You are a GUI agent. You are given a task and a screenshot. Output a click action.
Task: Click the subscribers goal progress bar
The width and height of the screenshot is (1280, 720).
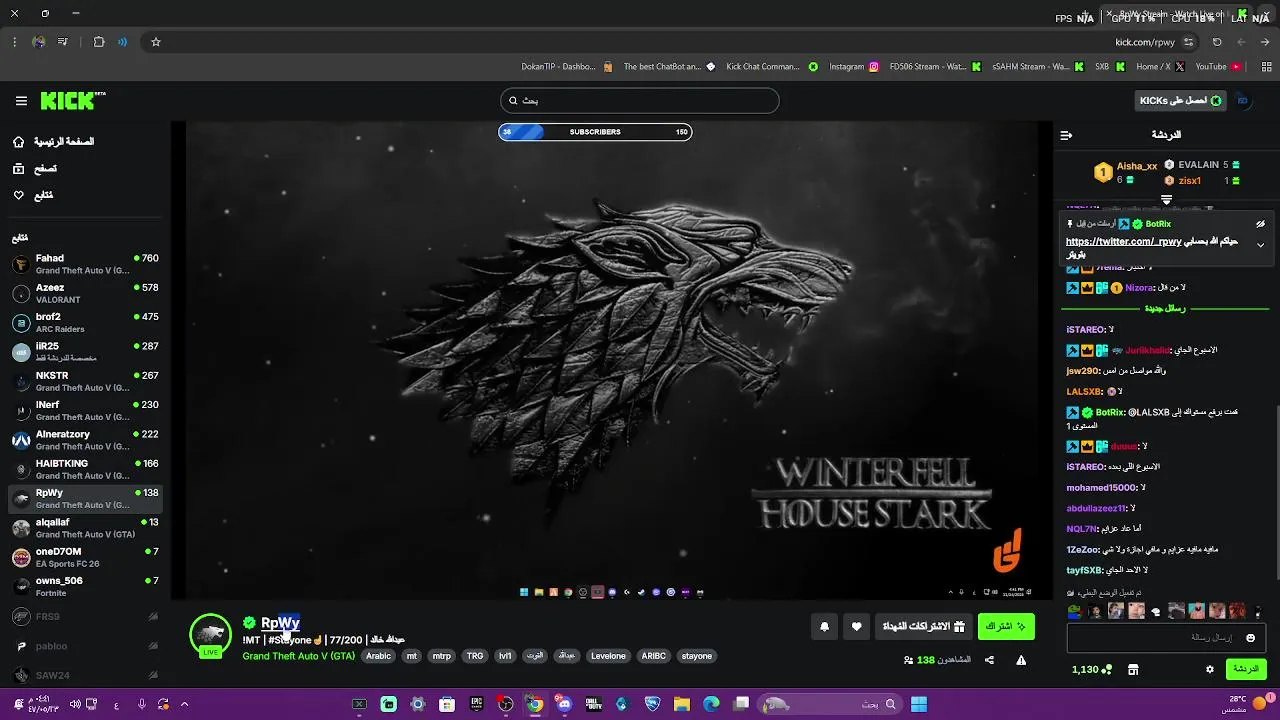(x=595, y=132)
